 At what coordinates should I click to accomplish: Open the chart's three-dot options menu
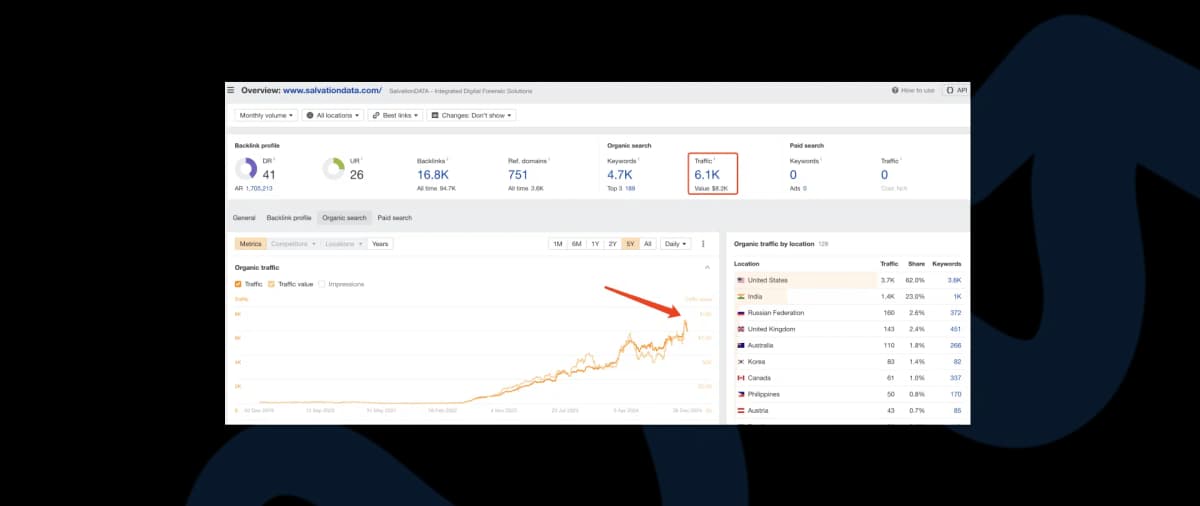tap(703, 243)
